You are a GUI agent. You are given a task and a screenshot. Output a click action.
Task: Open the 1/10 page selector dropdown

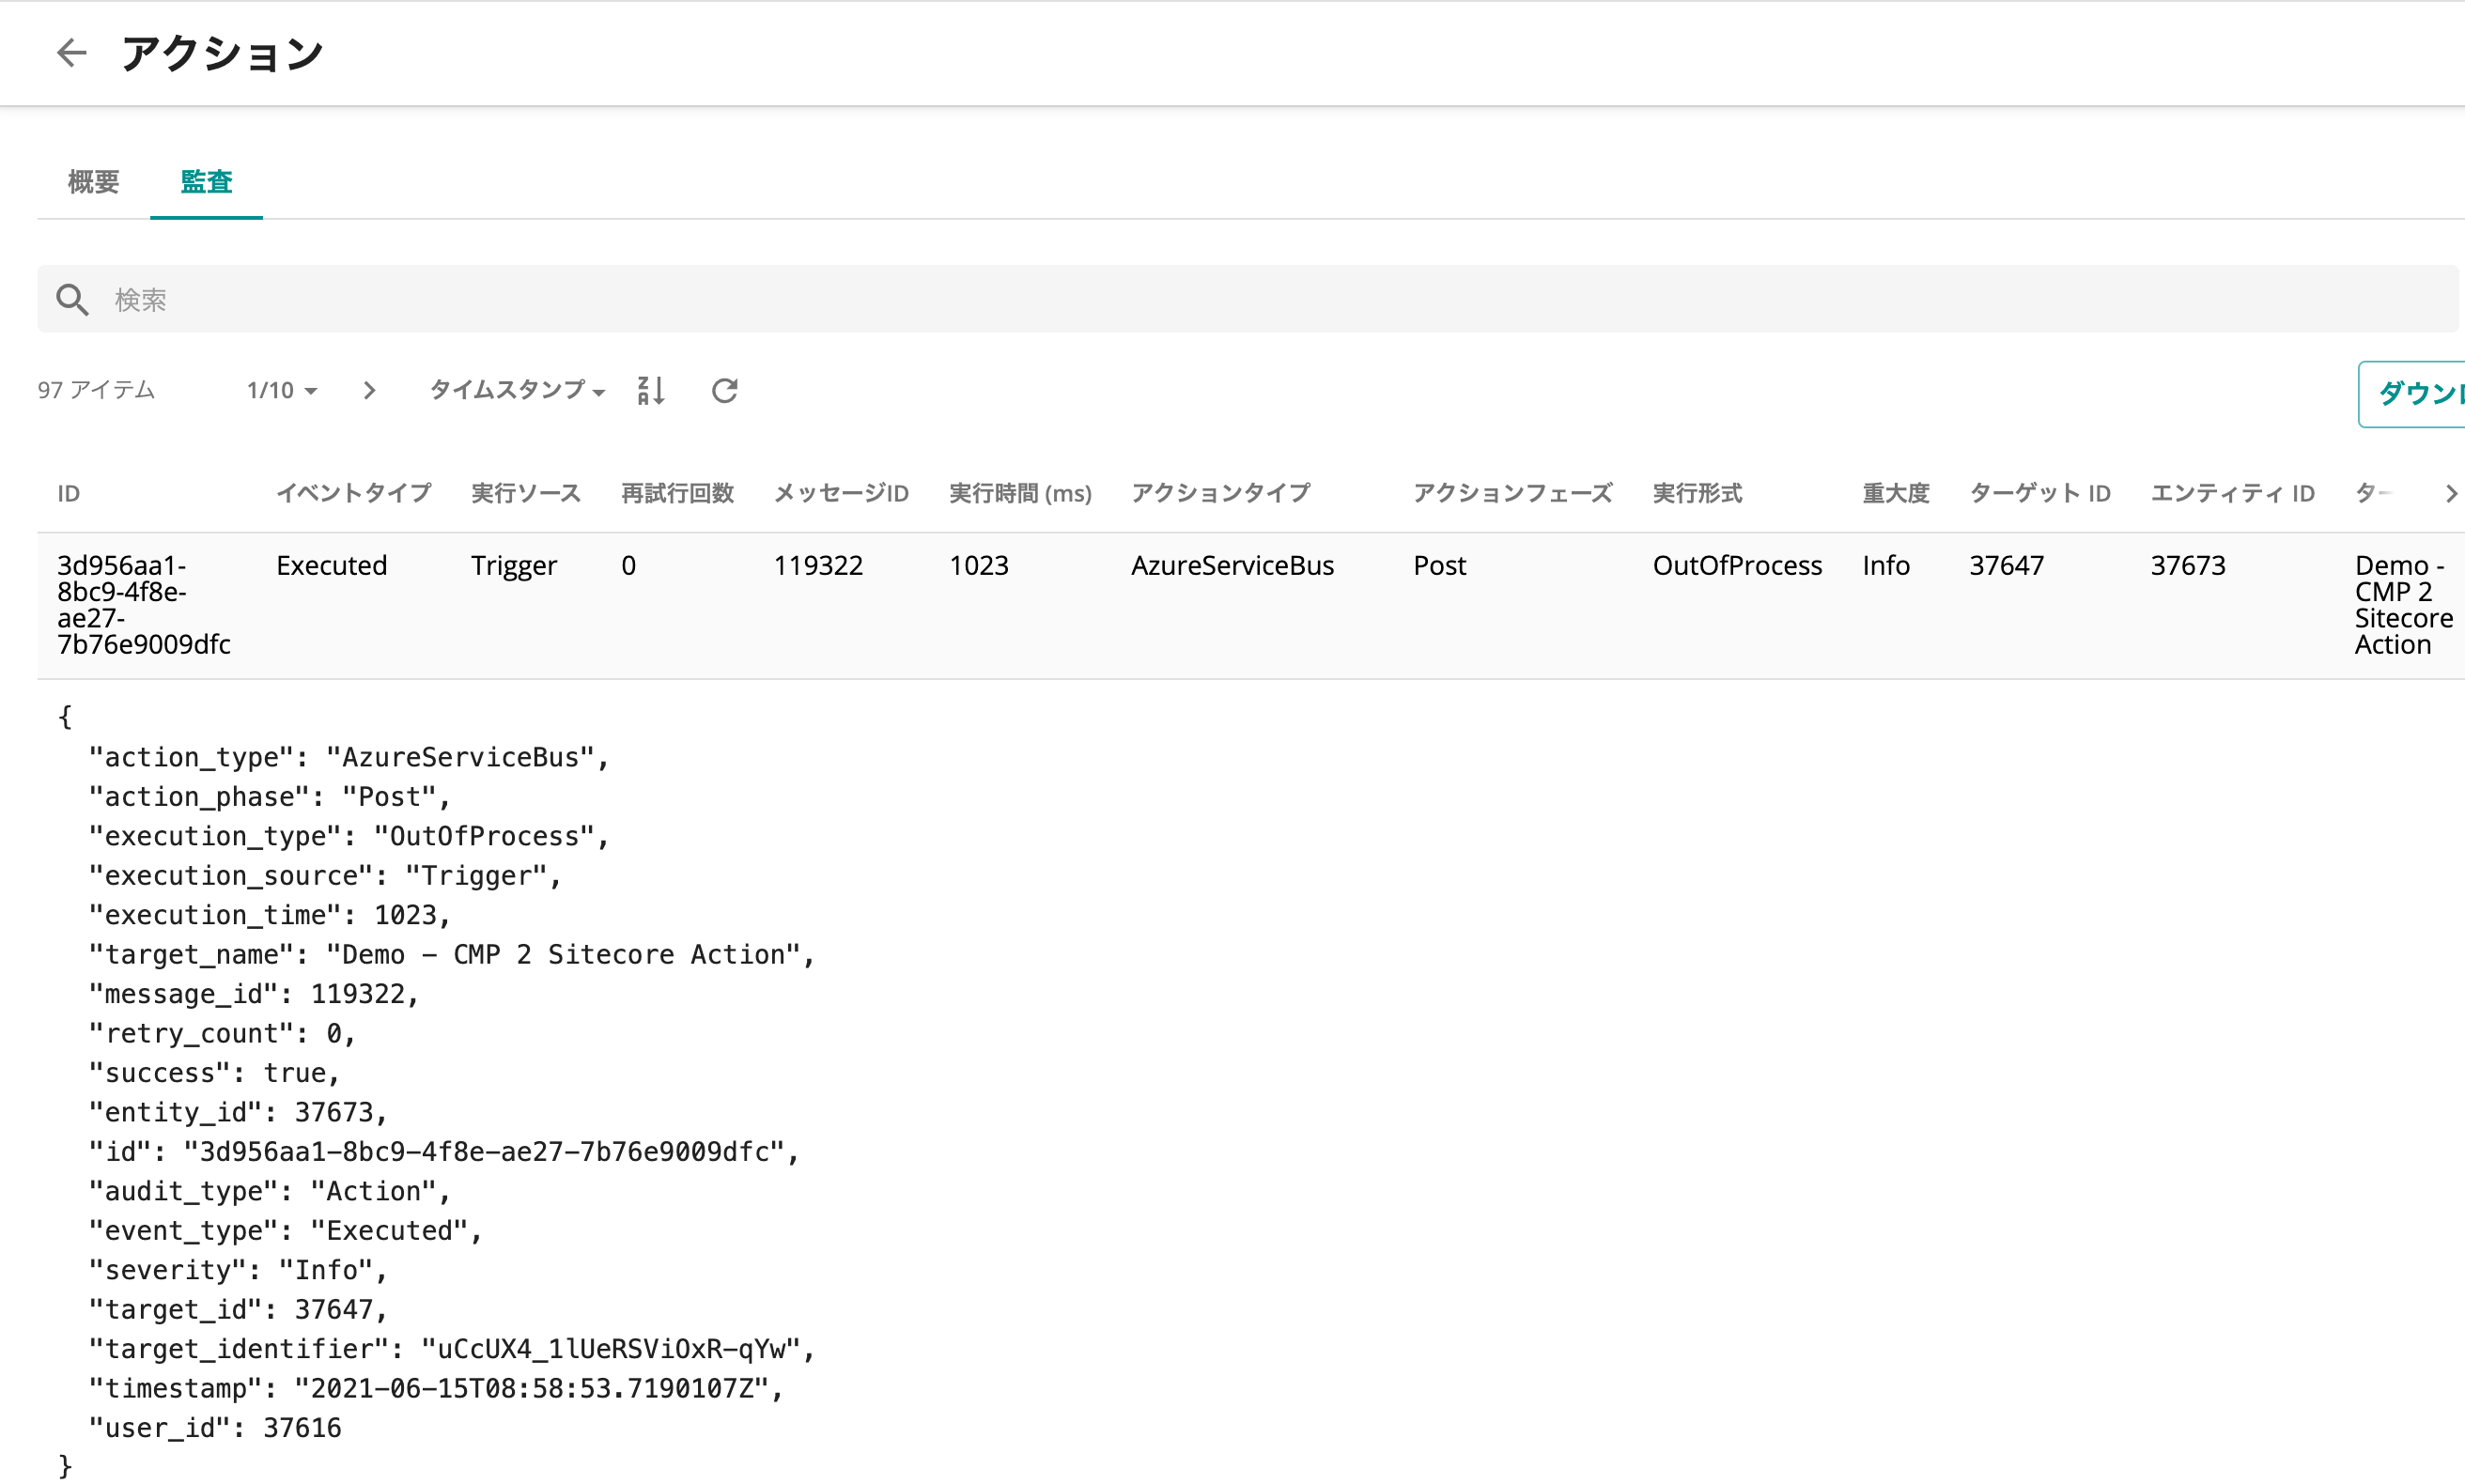pos(282,390)
